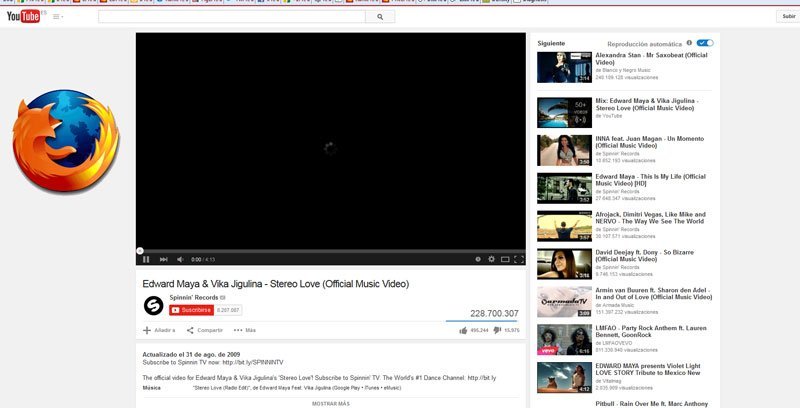Open the guide menu hamburger icon
This screenshot has width=800, height=408.
pyautogui.click(x=56, y=17)
